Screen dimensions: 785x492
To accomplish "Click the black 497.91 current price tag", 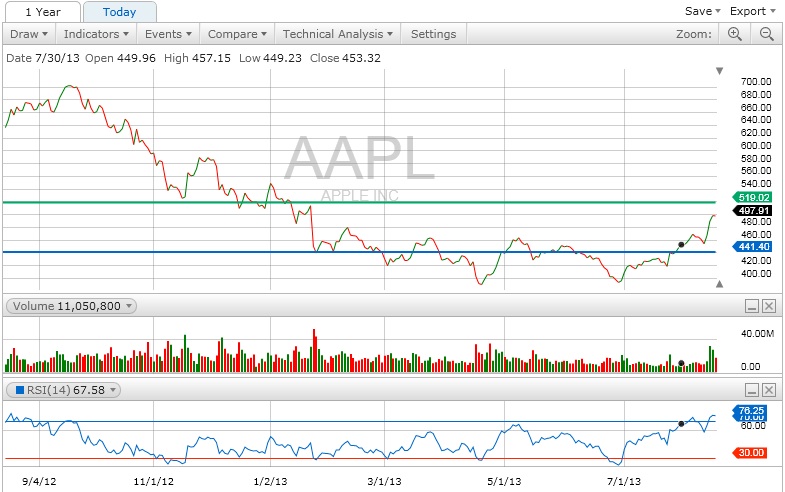I will pos(752,210).
